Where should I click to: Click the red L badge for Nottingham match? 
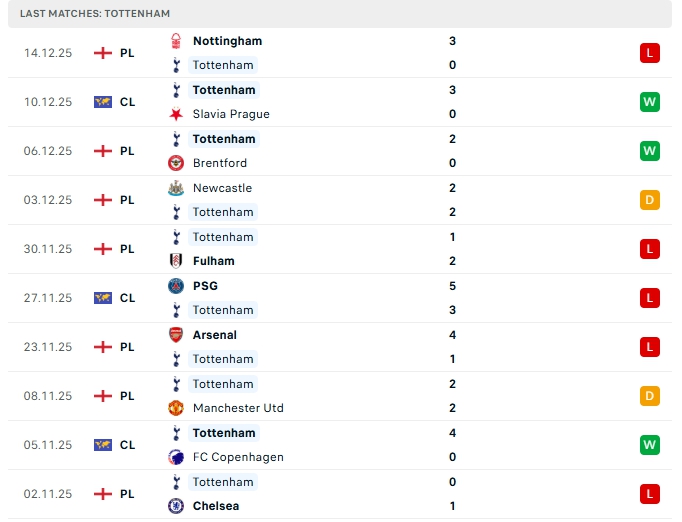click(650, 53)
